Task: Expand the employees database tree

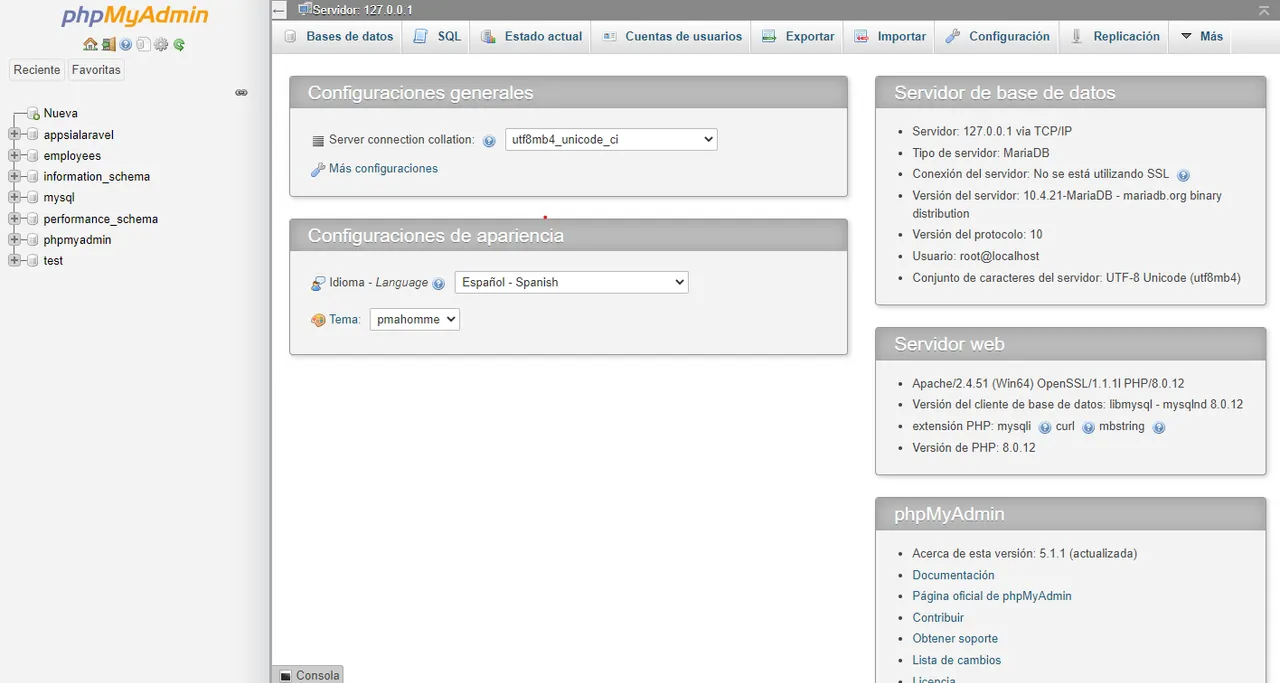Action: (x=14, y=156)
